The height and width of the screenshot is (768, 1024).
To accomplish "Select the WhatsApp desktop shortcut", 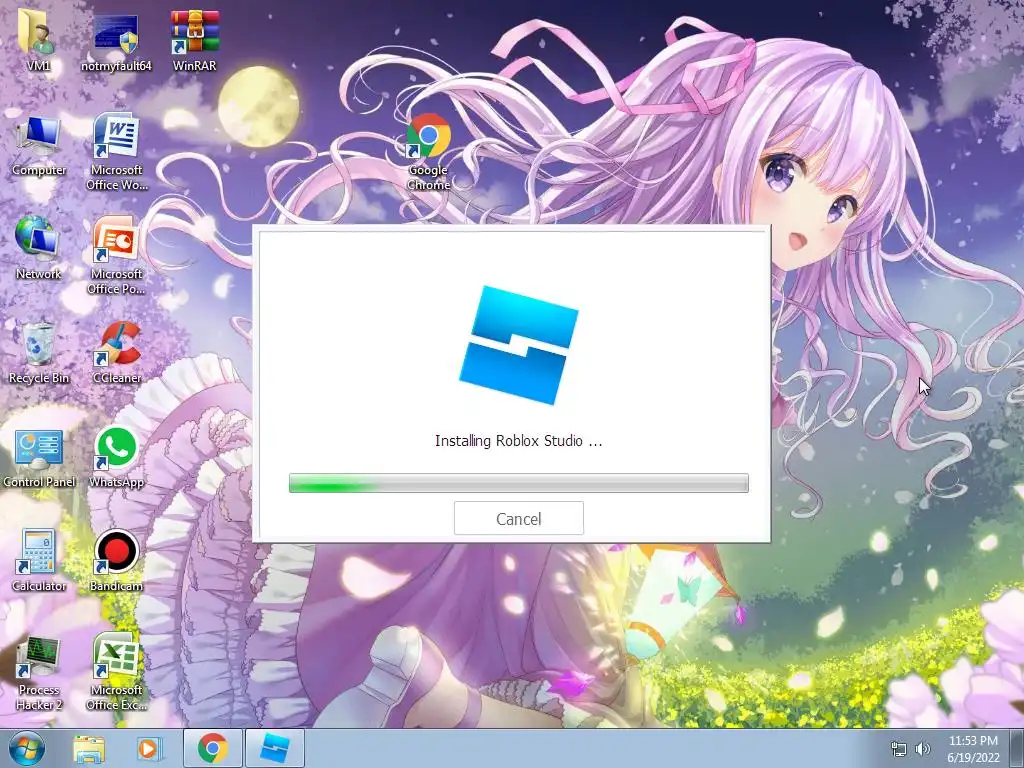I will pyautogui.click(x=116, y=457).
